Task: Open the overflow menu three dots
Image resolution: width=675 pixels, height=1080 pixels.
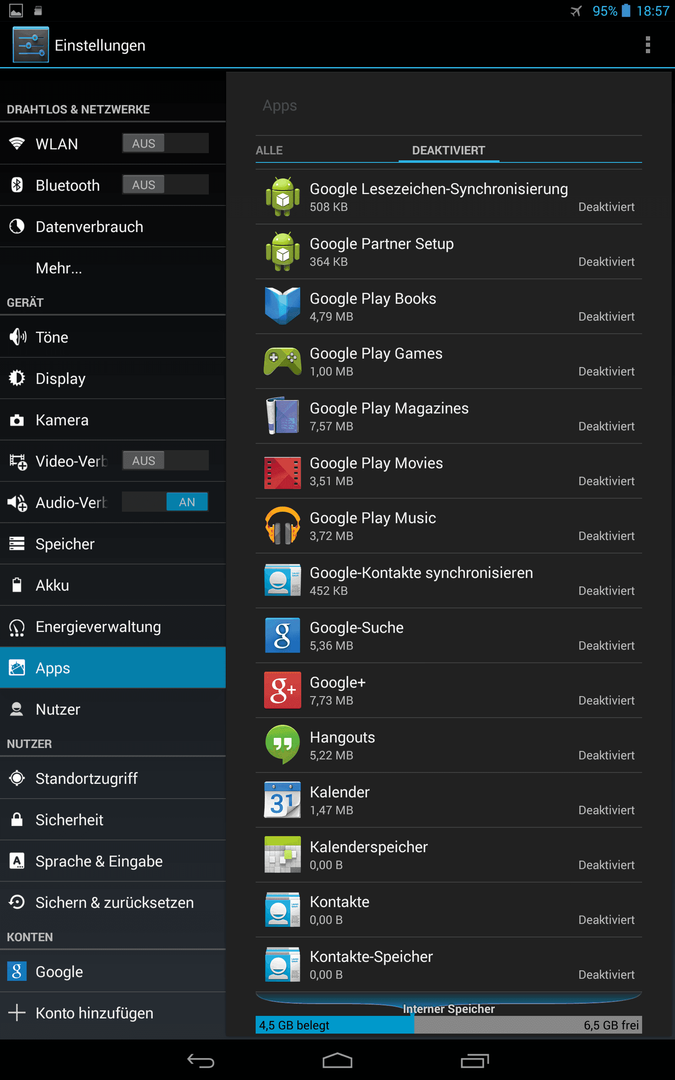Action: 647,45
